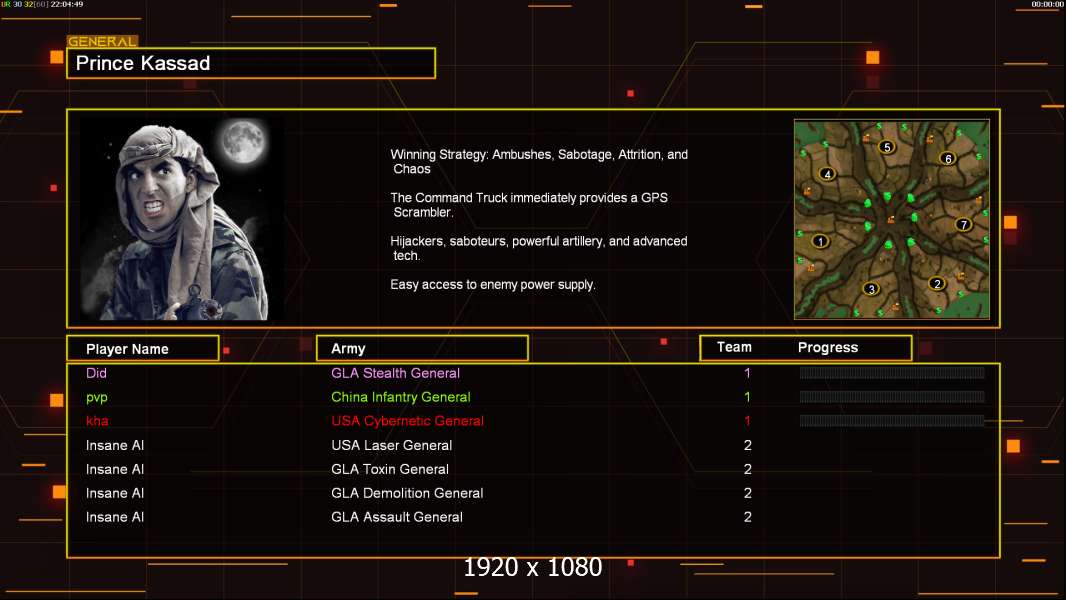Click the 00:00:00 timer at top right

(x=1047, y=4)
